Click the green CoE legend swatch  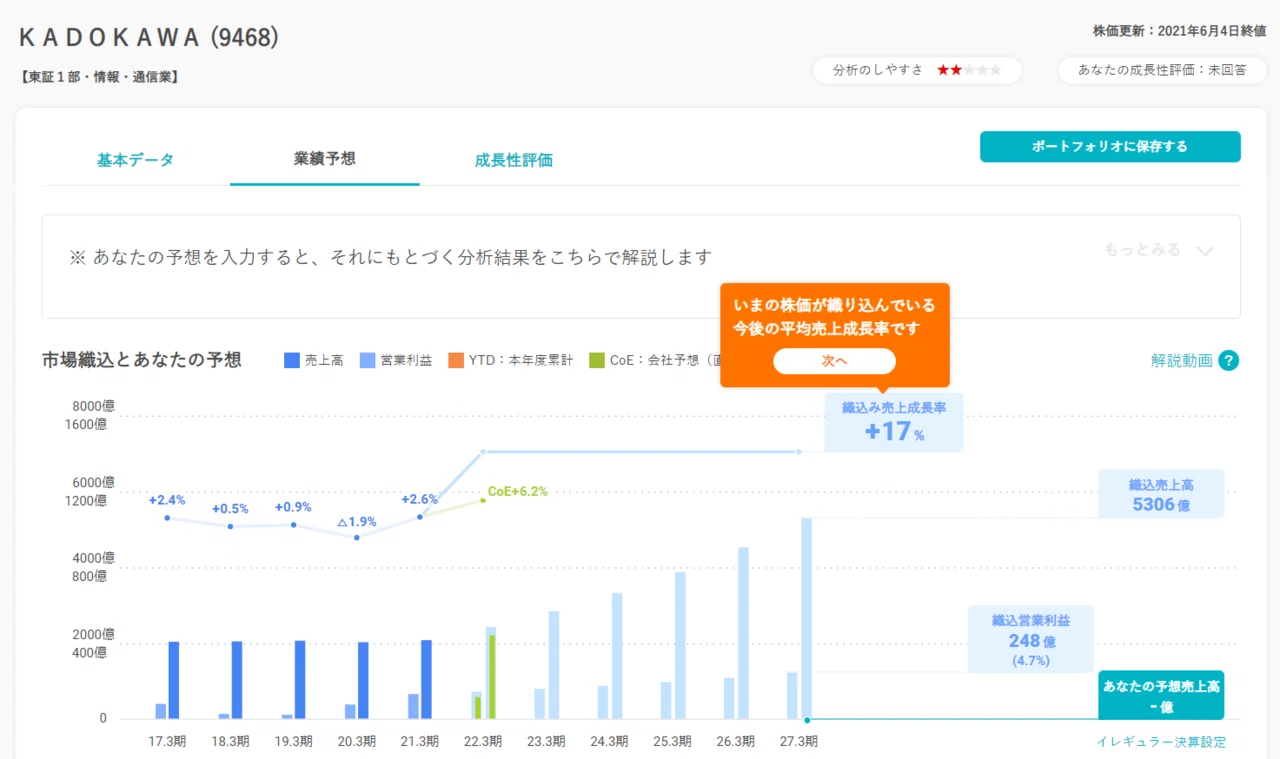(x=597, y=360)
